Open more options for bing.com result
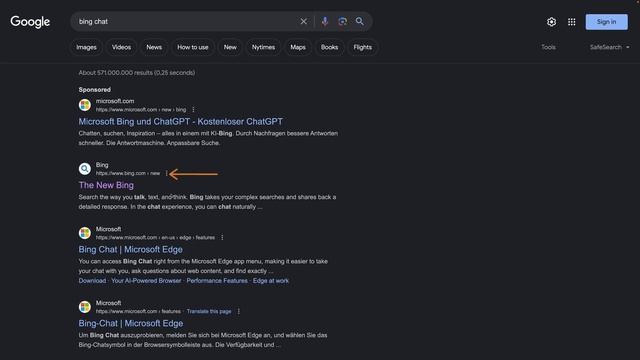This screenshot has width=640, height=360. coord(166,173)
